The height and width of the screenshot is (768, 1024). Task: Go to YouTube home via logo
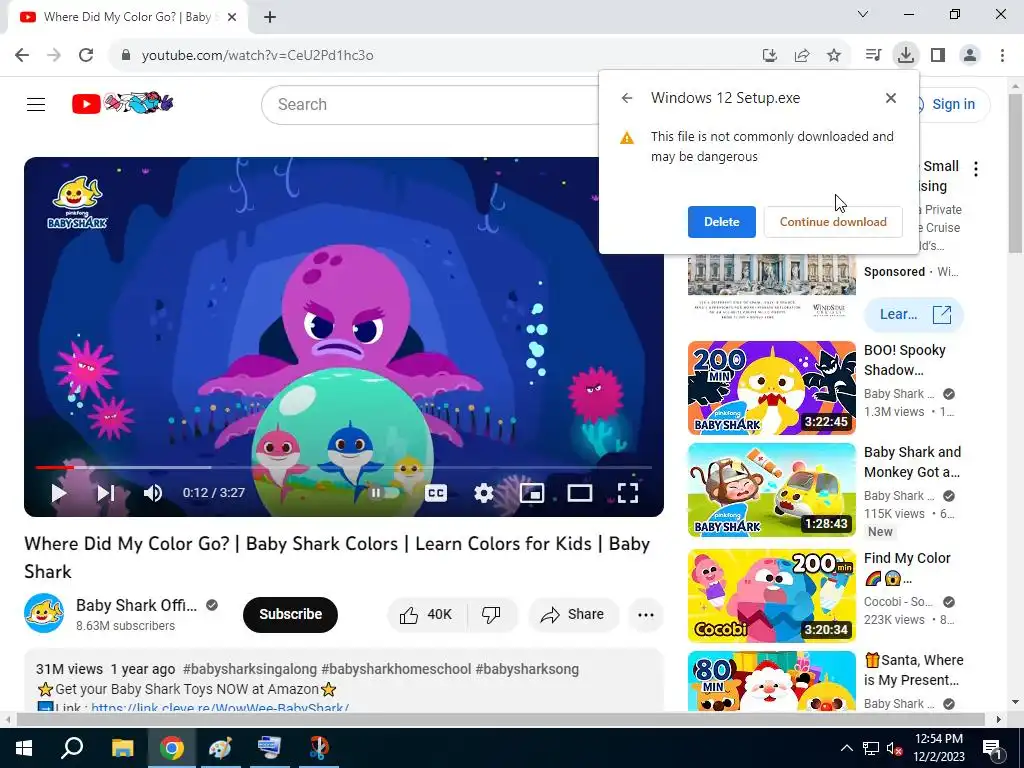[122, 103]
